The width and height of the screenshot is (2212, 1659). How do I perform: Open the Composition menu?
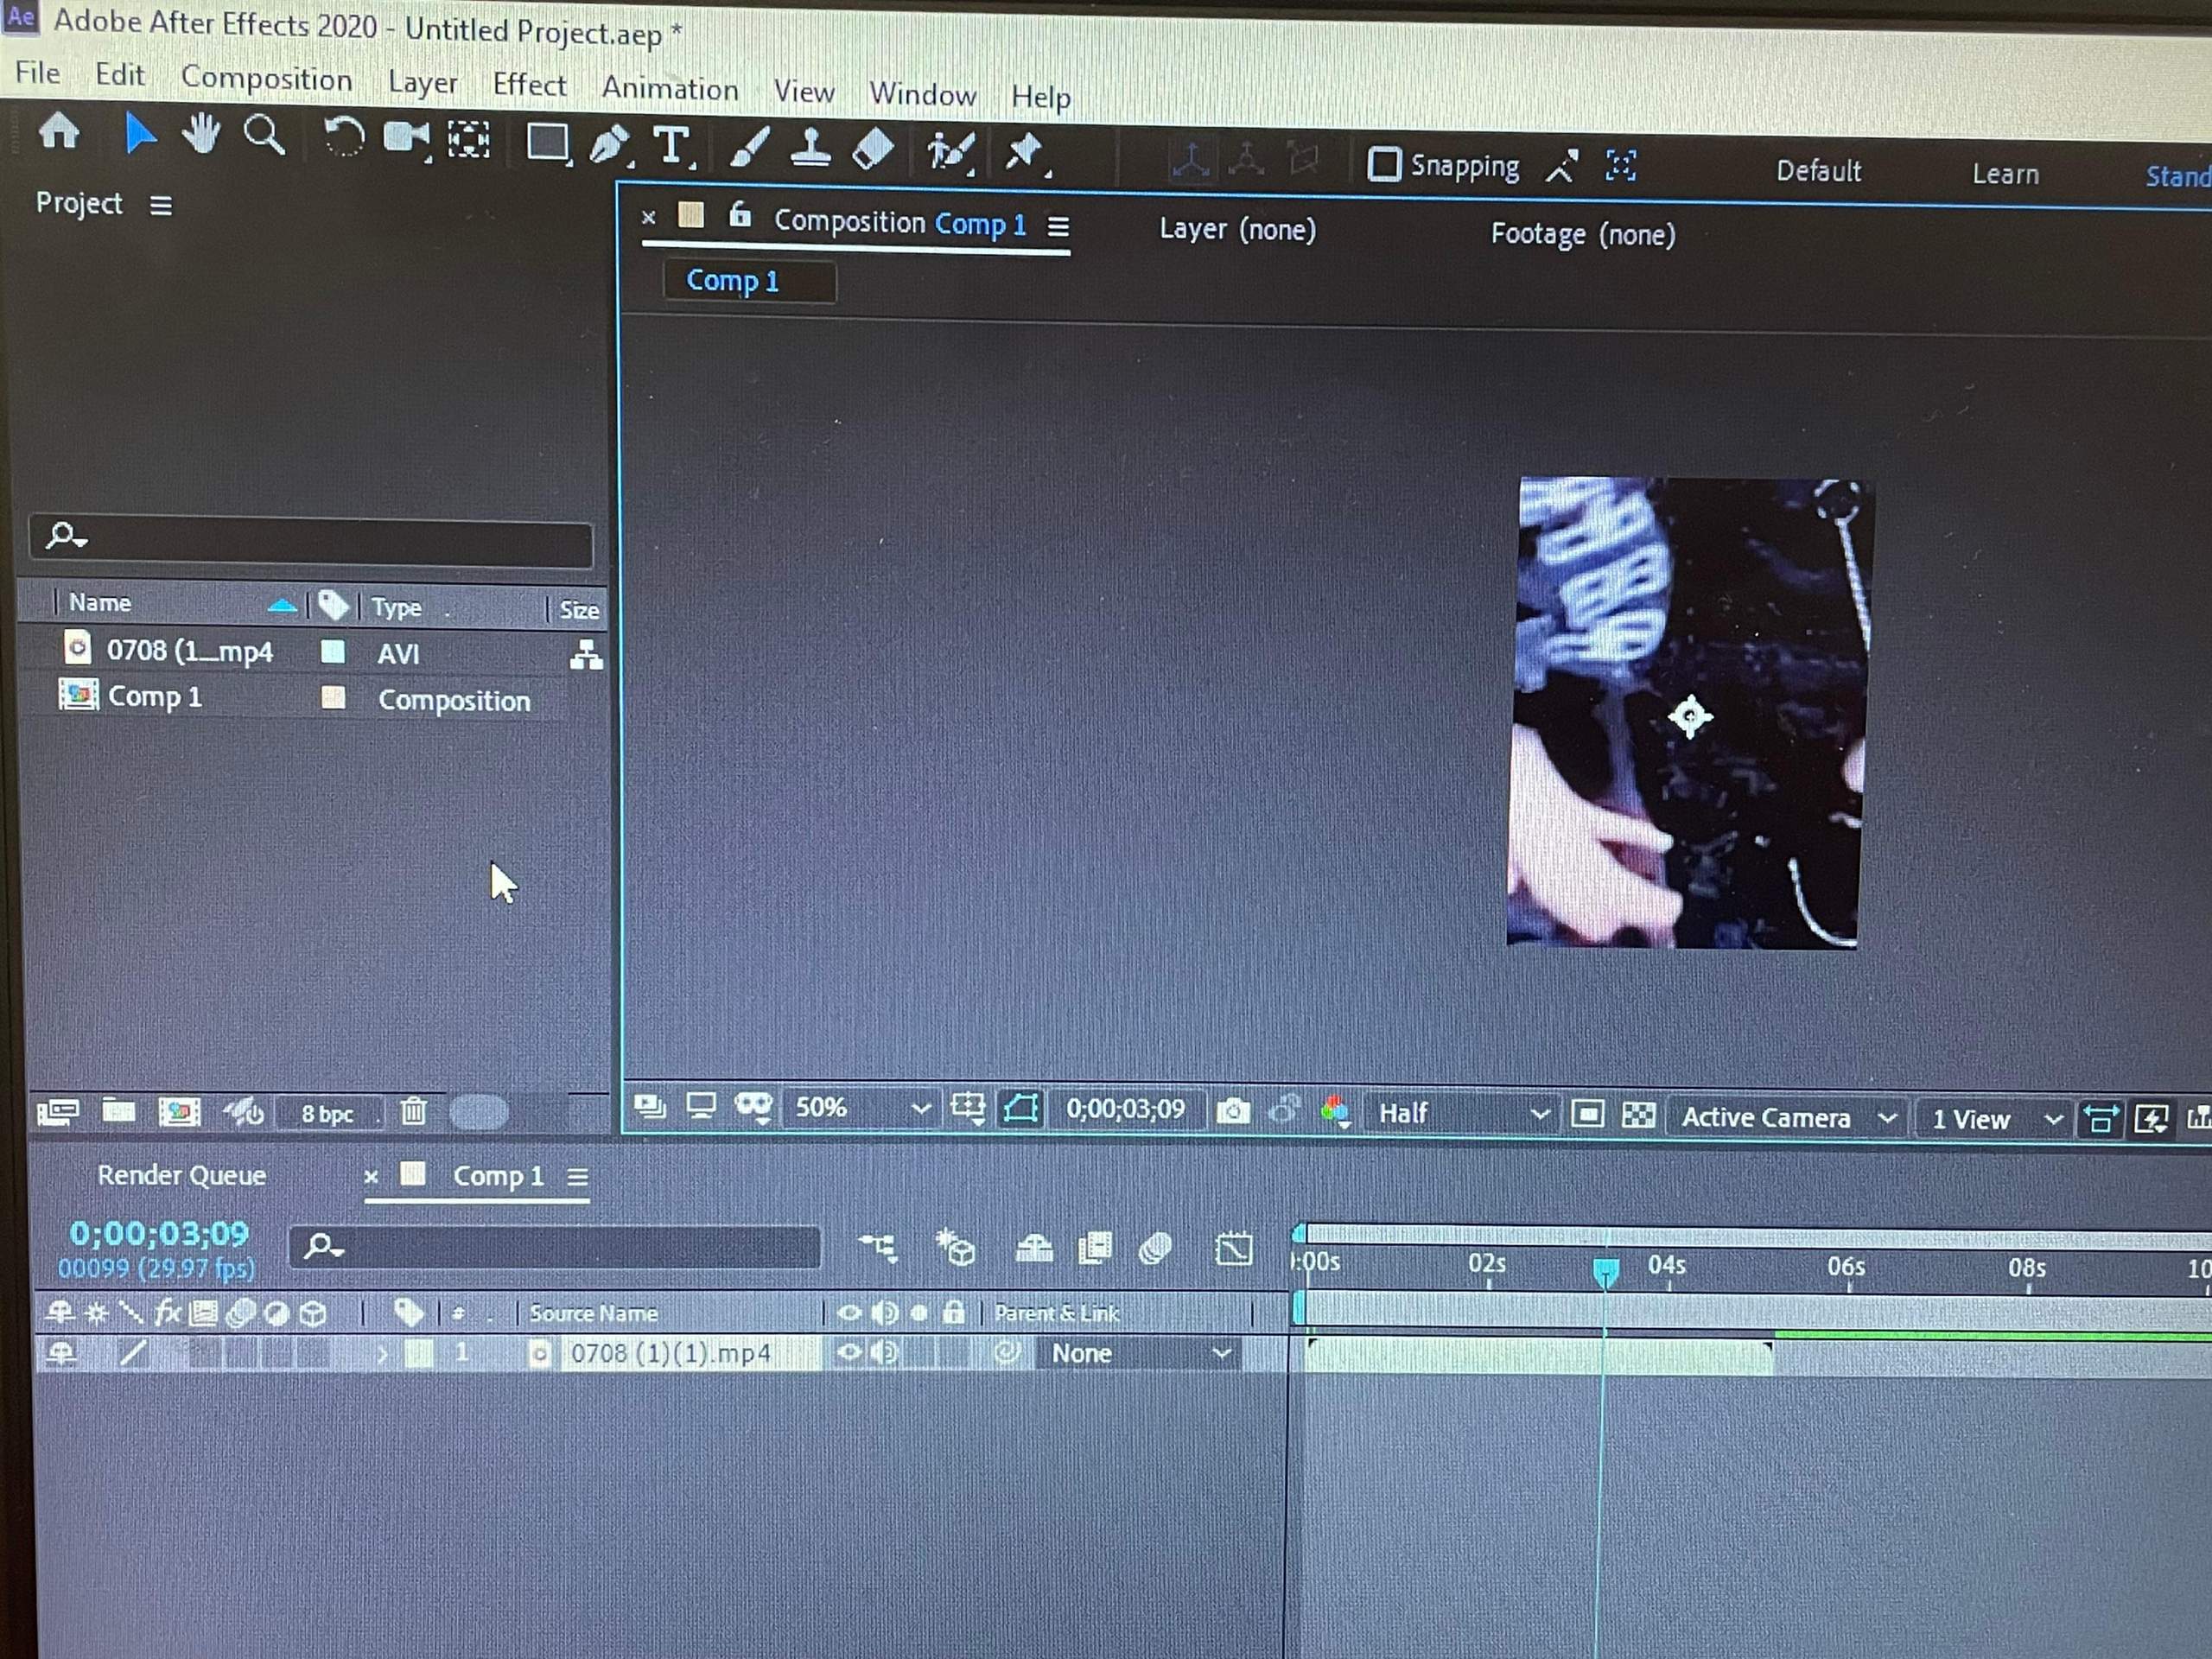click(266, 79)
